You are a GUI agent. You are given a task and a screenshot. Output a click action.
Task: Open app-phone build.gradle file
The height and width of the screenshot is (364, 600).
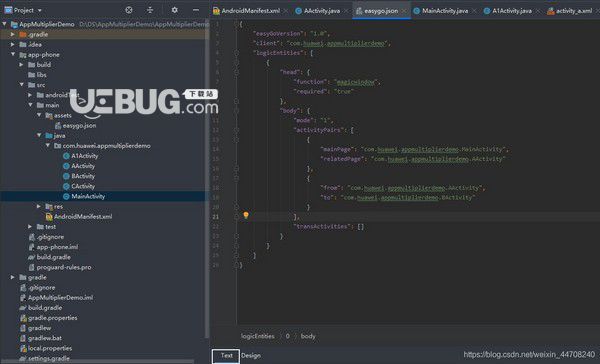point(49,257)
